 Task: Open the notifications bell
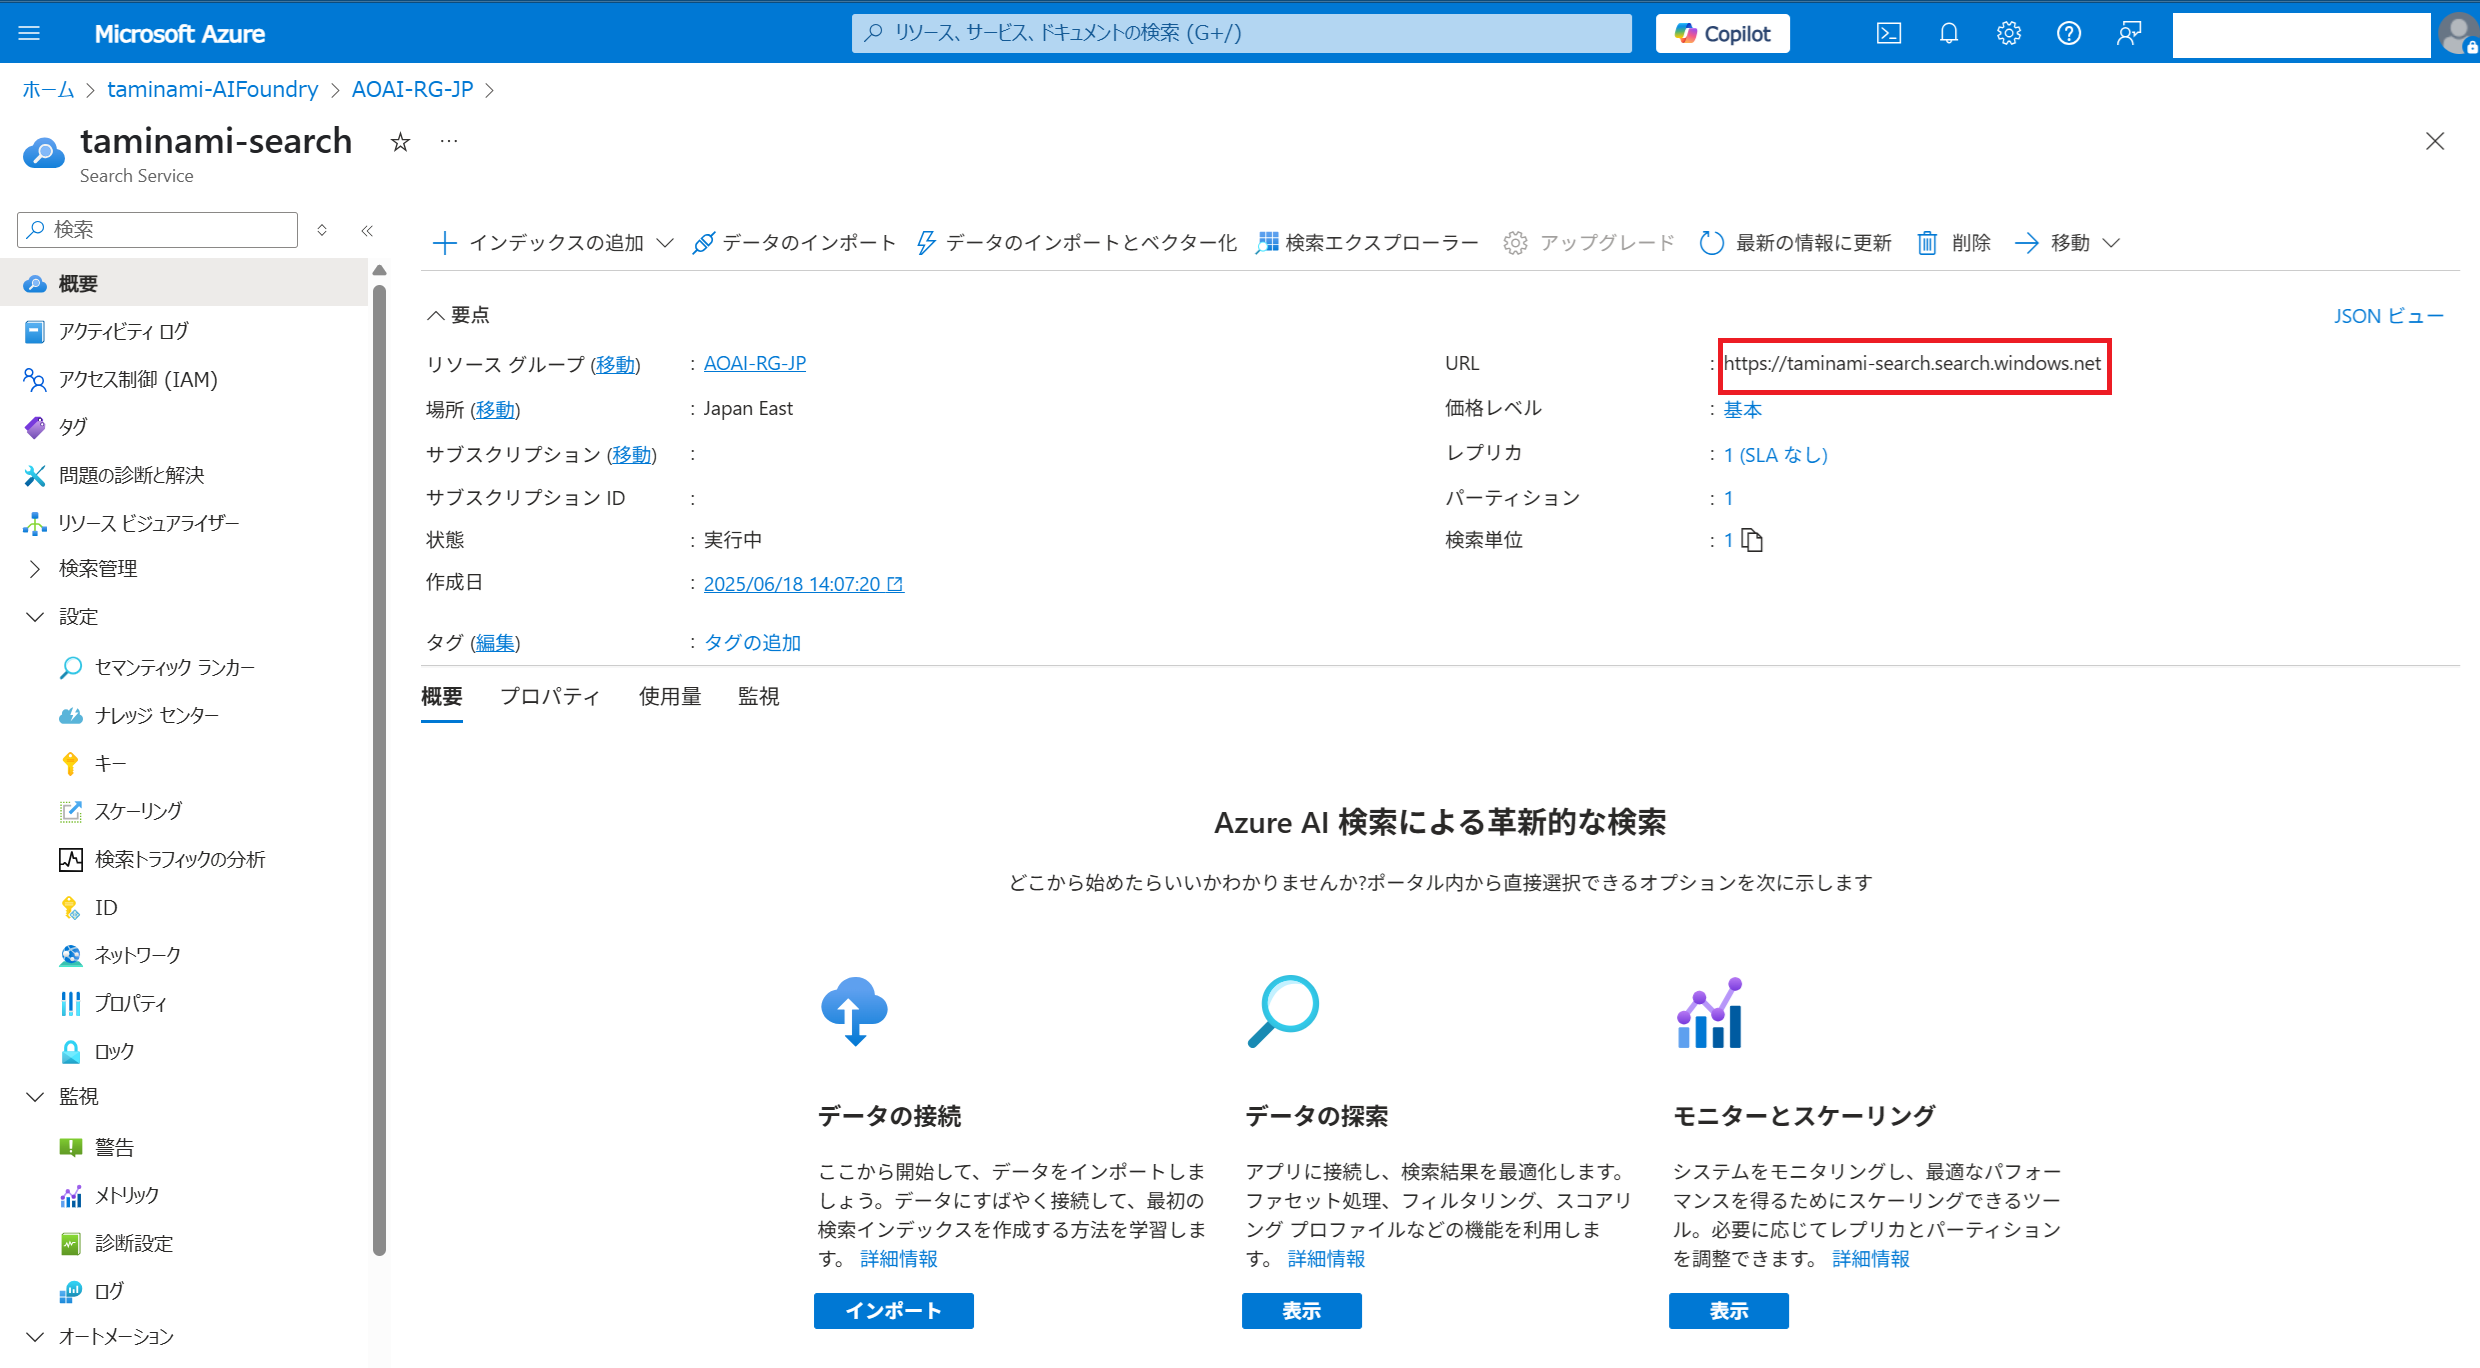point(1948,34)
